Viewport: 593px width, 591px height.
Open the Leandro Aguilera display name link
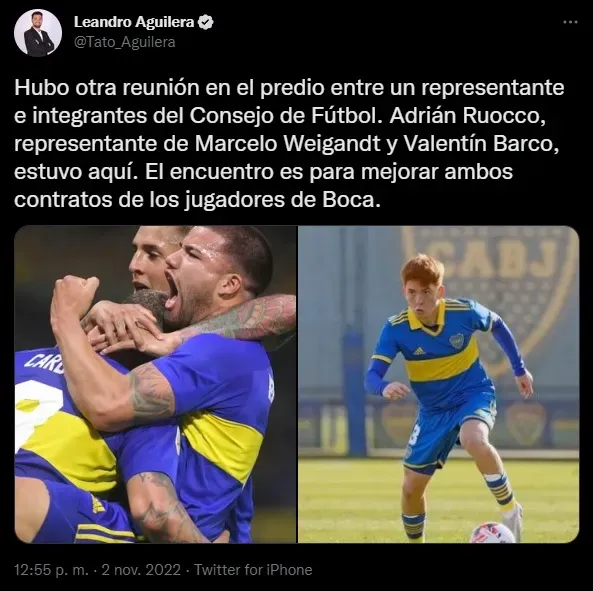click(134, 22)
